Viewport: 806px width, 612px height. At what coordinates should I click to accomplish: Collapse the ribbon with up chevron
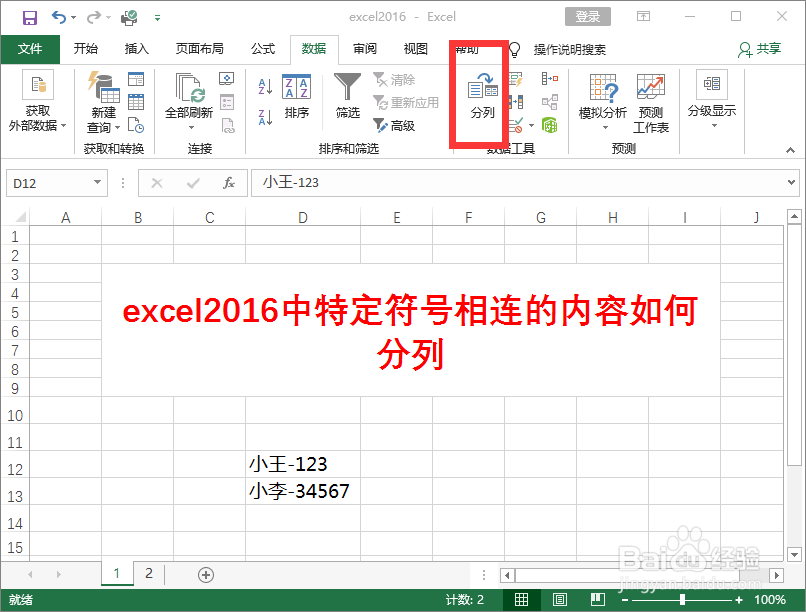tap(790, 150)
